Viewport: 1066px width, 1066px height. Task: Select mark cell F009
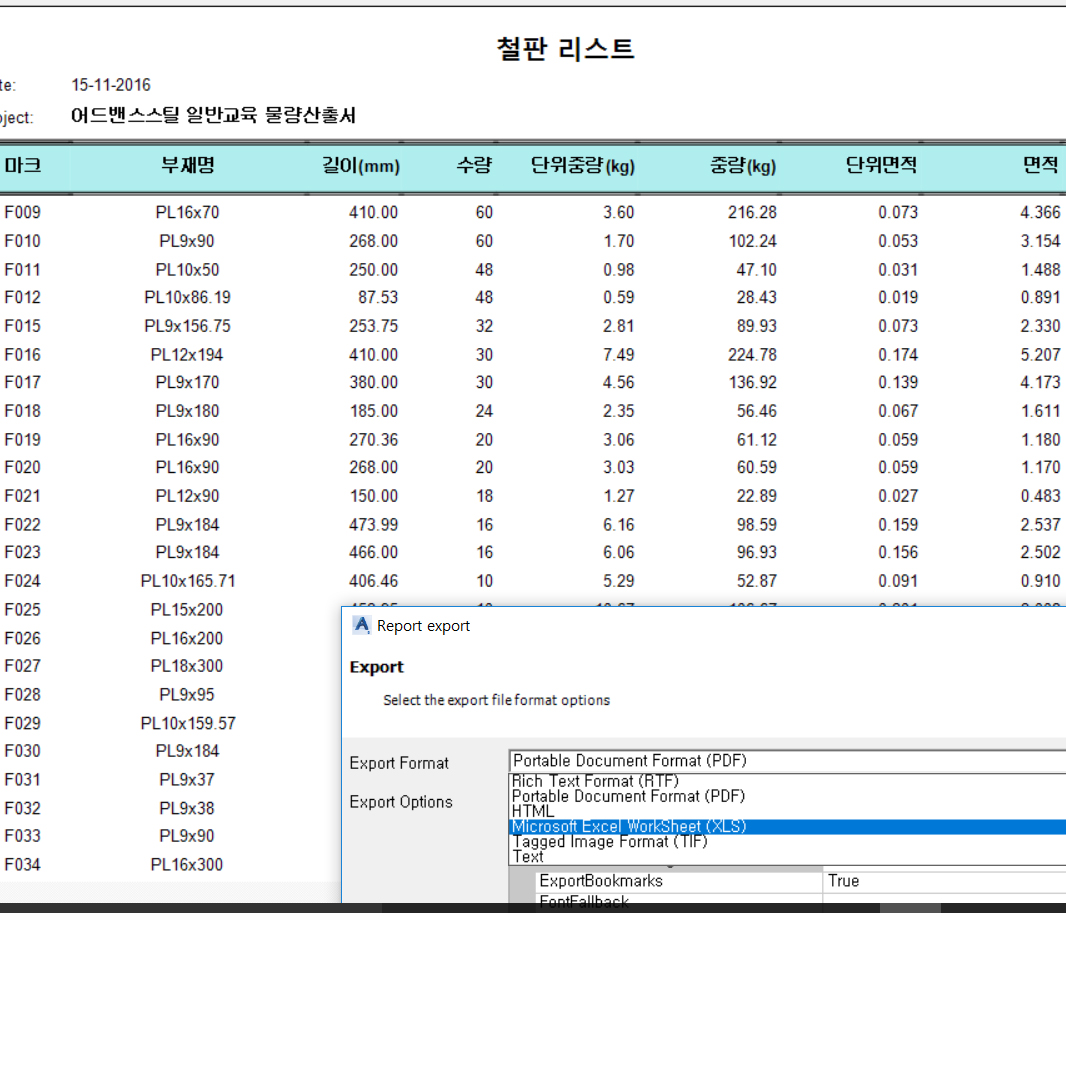click(x=22, y=213)
